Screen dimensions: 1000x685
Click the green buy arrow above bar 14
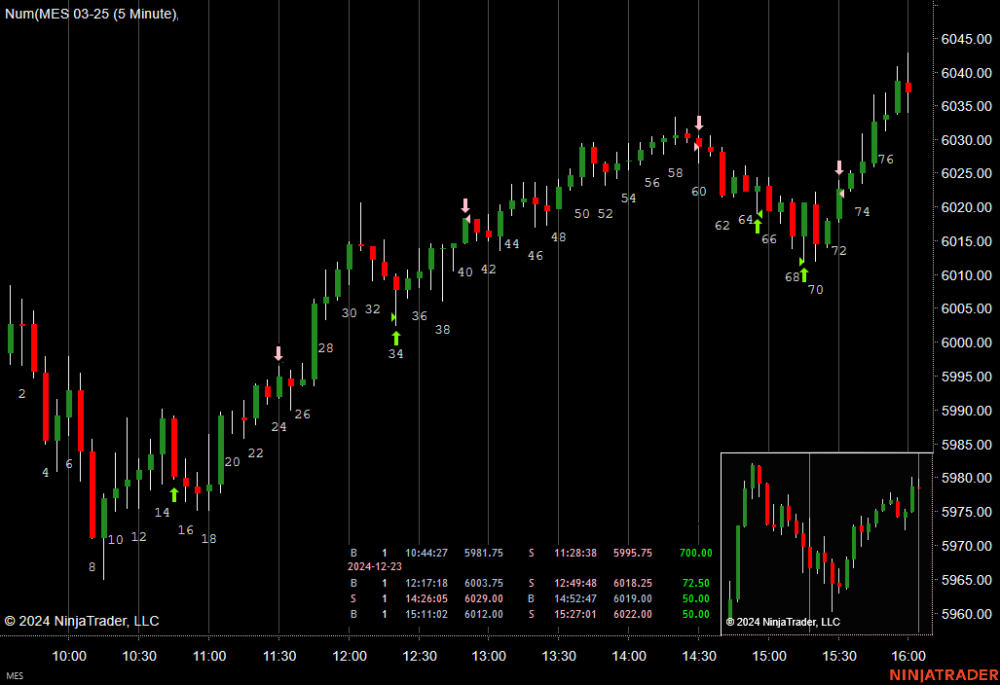pyautogui.click(x=174, y=494)
